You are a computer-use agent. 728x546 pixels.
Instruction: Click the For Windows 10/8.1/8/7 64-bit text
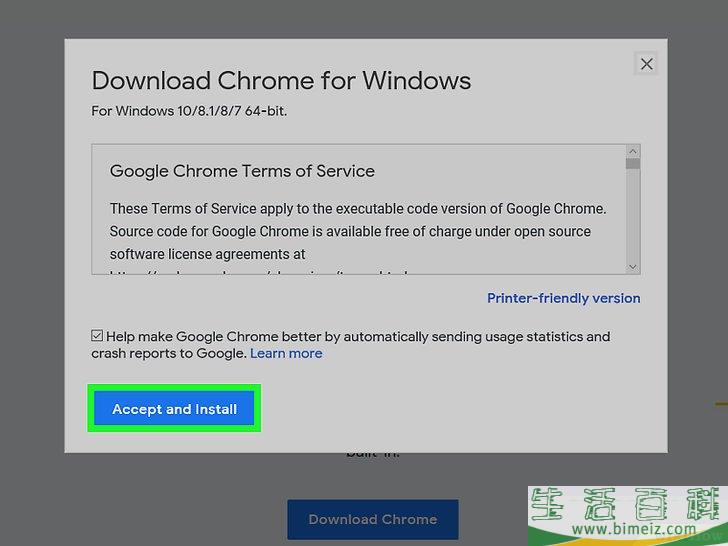189,111
